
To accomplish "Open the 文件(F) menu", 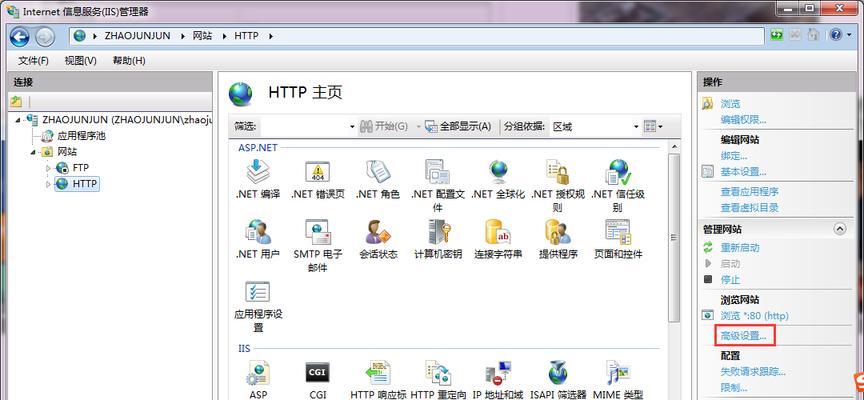I will click(x=34, y=61).
